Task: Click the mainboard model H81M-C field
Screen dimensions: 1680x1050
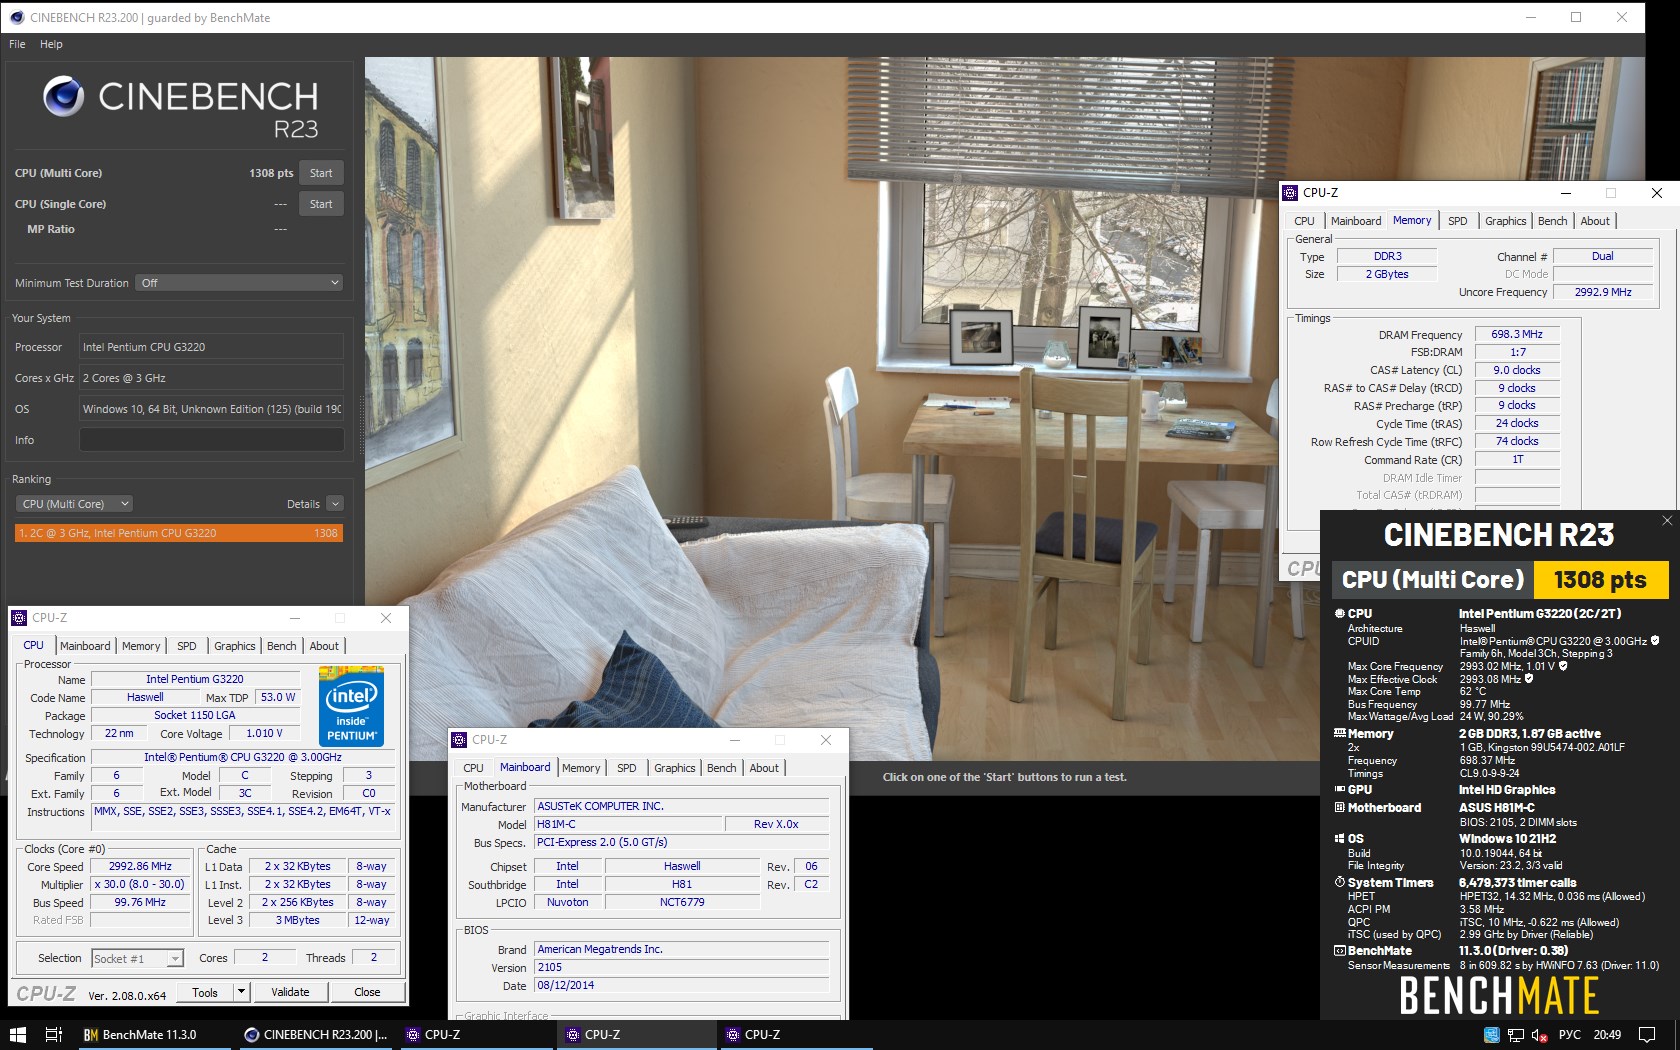Action: point(628,824)
